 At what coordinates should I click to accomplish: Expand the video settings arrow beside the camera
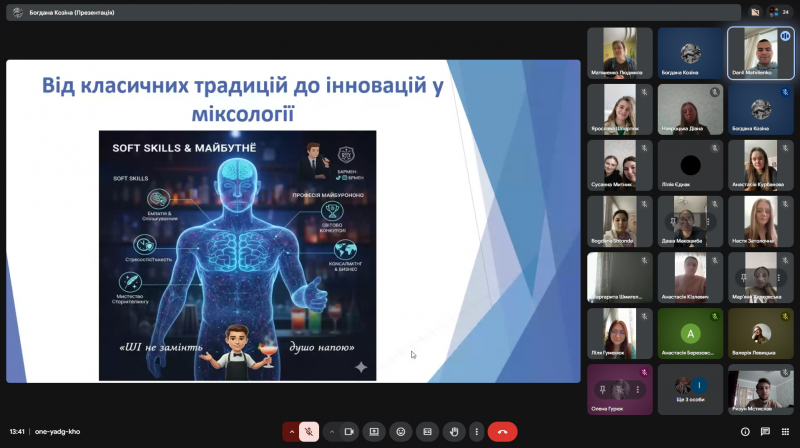tap(331, 431)
